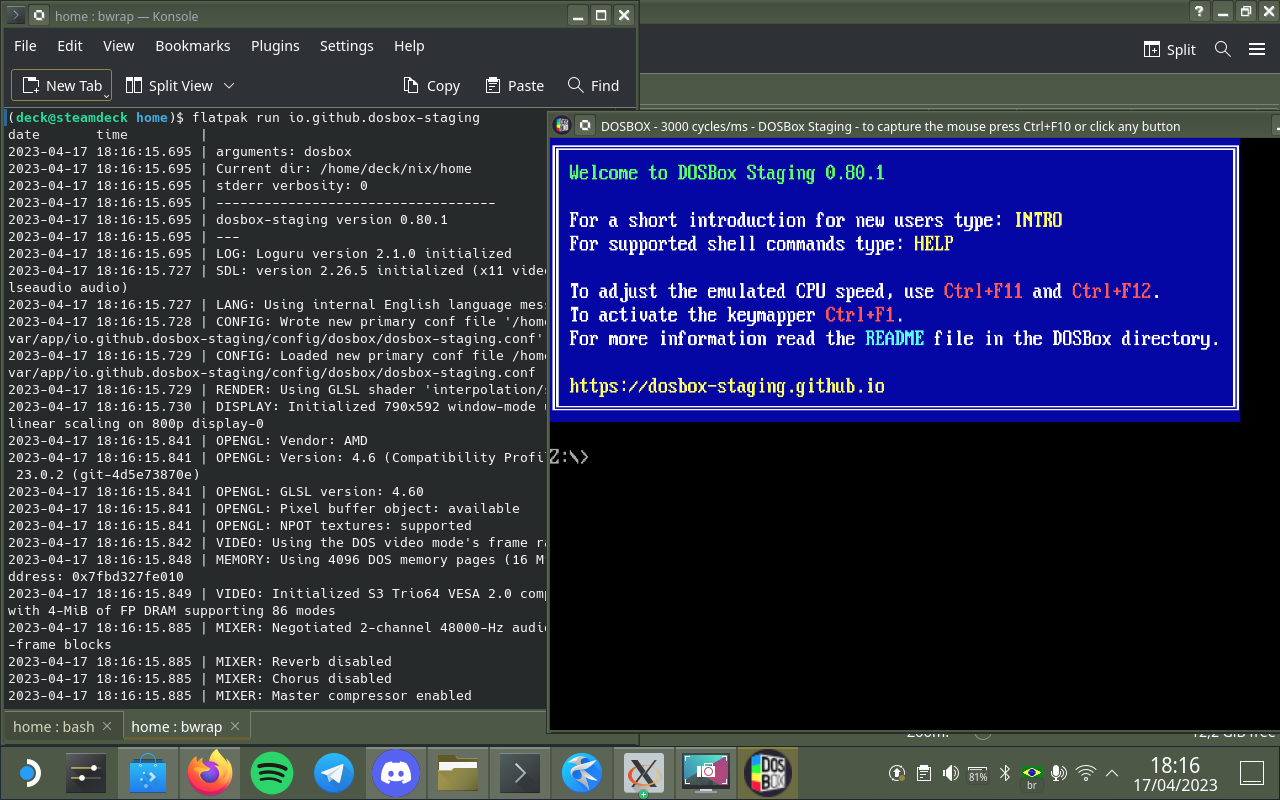Open Discord from the taskbar
The image size is (1280, 800).
pos(395,772)
